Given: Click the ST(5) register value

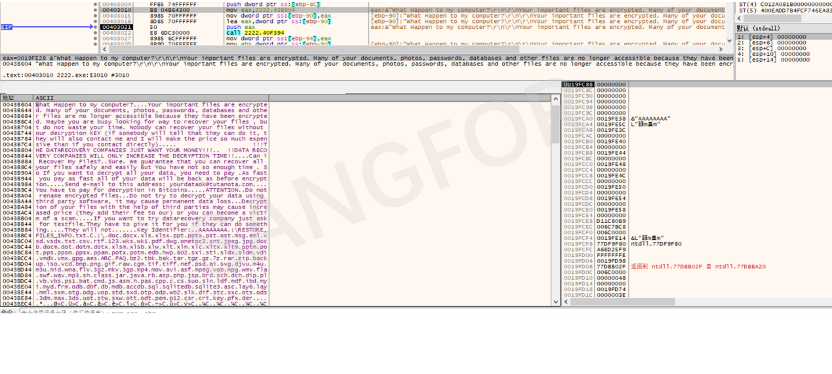Looking at the screenshot, I should pos(795,10).
